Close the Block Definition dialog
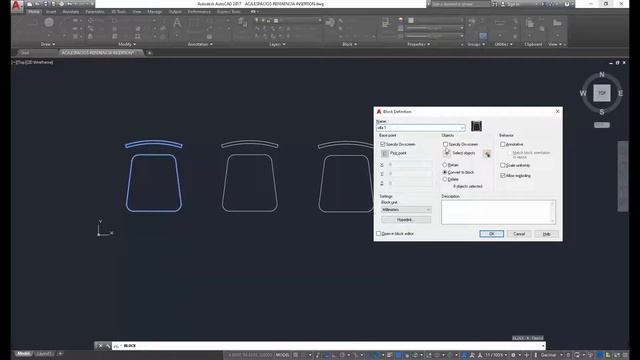This screenshot has height=360, width=640. (558, 111)
